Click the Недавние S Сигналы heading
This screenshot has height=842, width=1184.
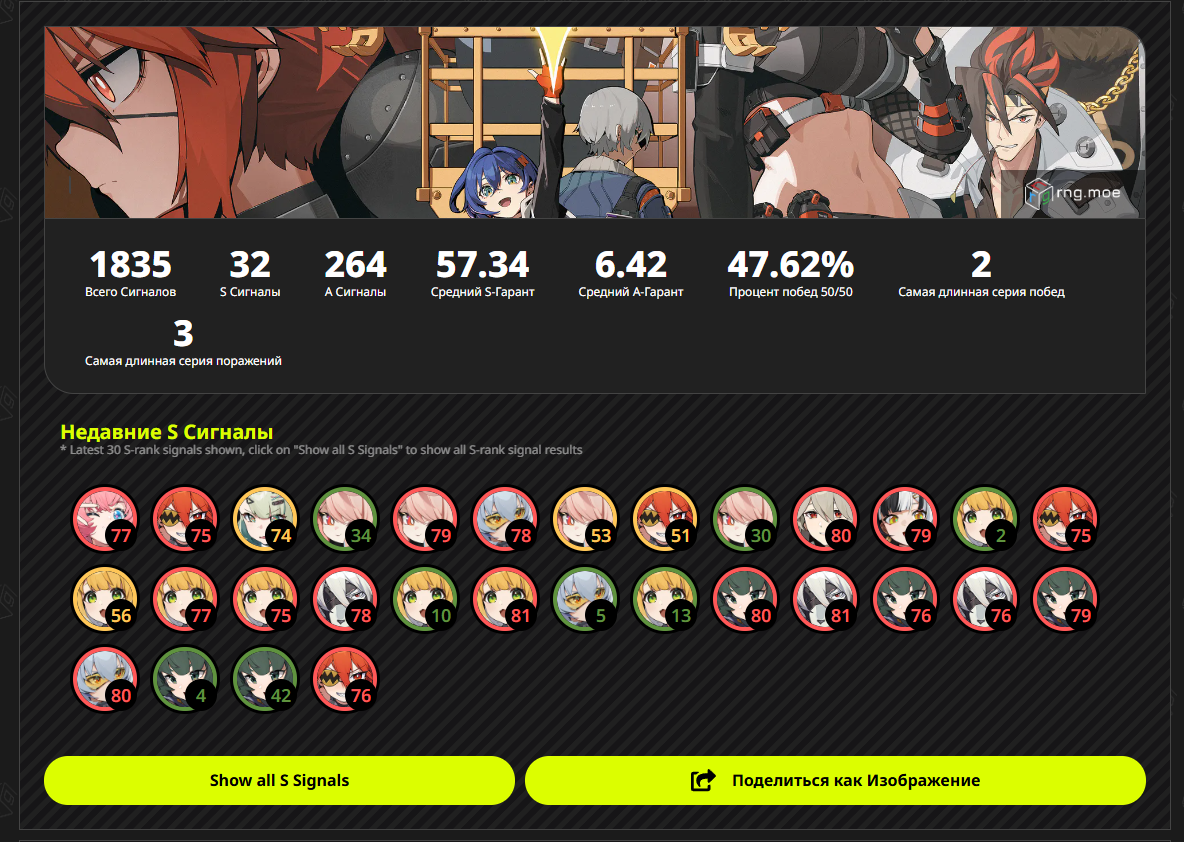tap(166, 432)
